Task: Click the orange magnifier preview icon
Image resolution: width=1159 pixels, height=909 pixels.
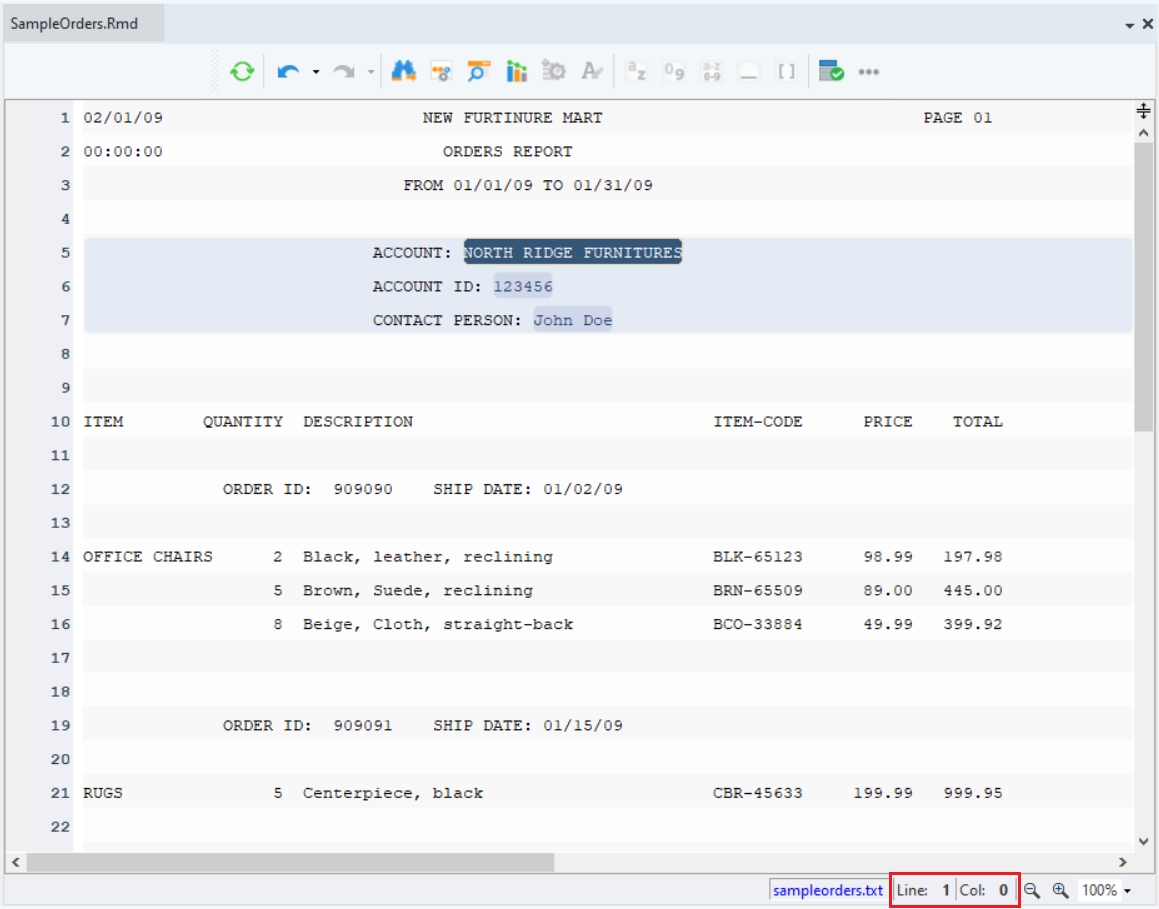Action: pyautogui.click(x=478, y=72)
